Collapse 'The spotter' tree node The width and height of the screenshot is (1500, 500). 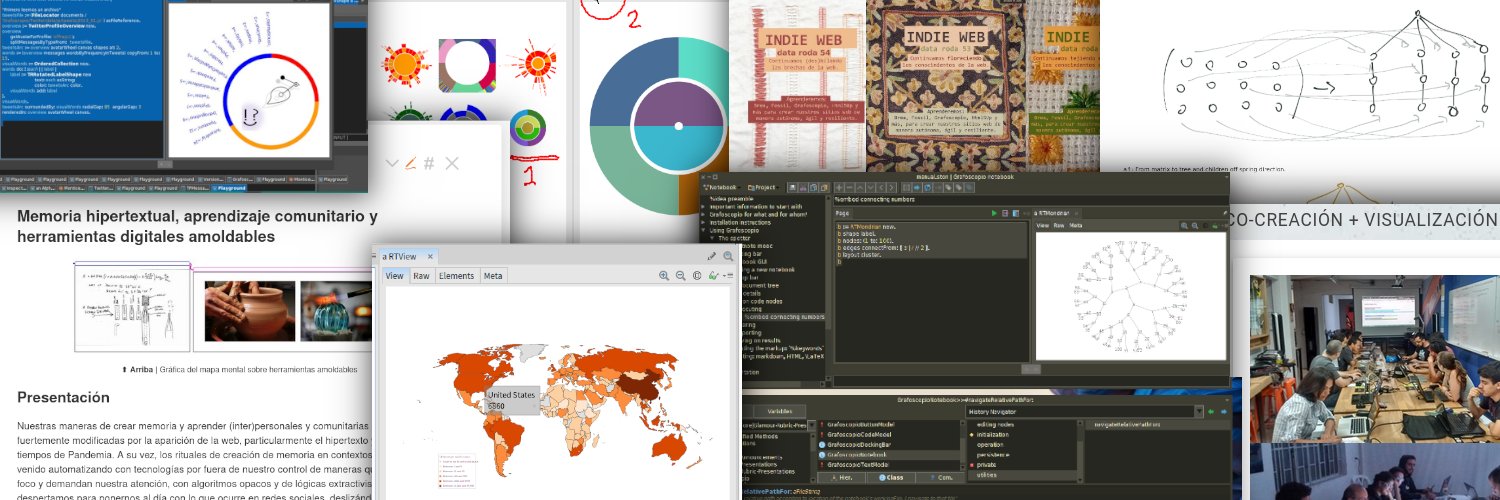click(x=711, y=238)
